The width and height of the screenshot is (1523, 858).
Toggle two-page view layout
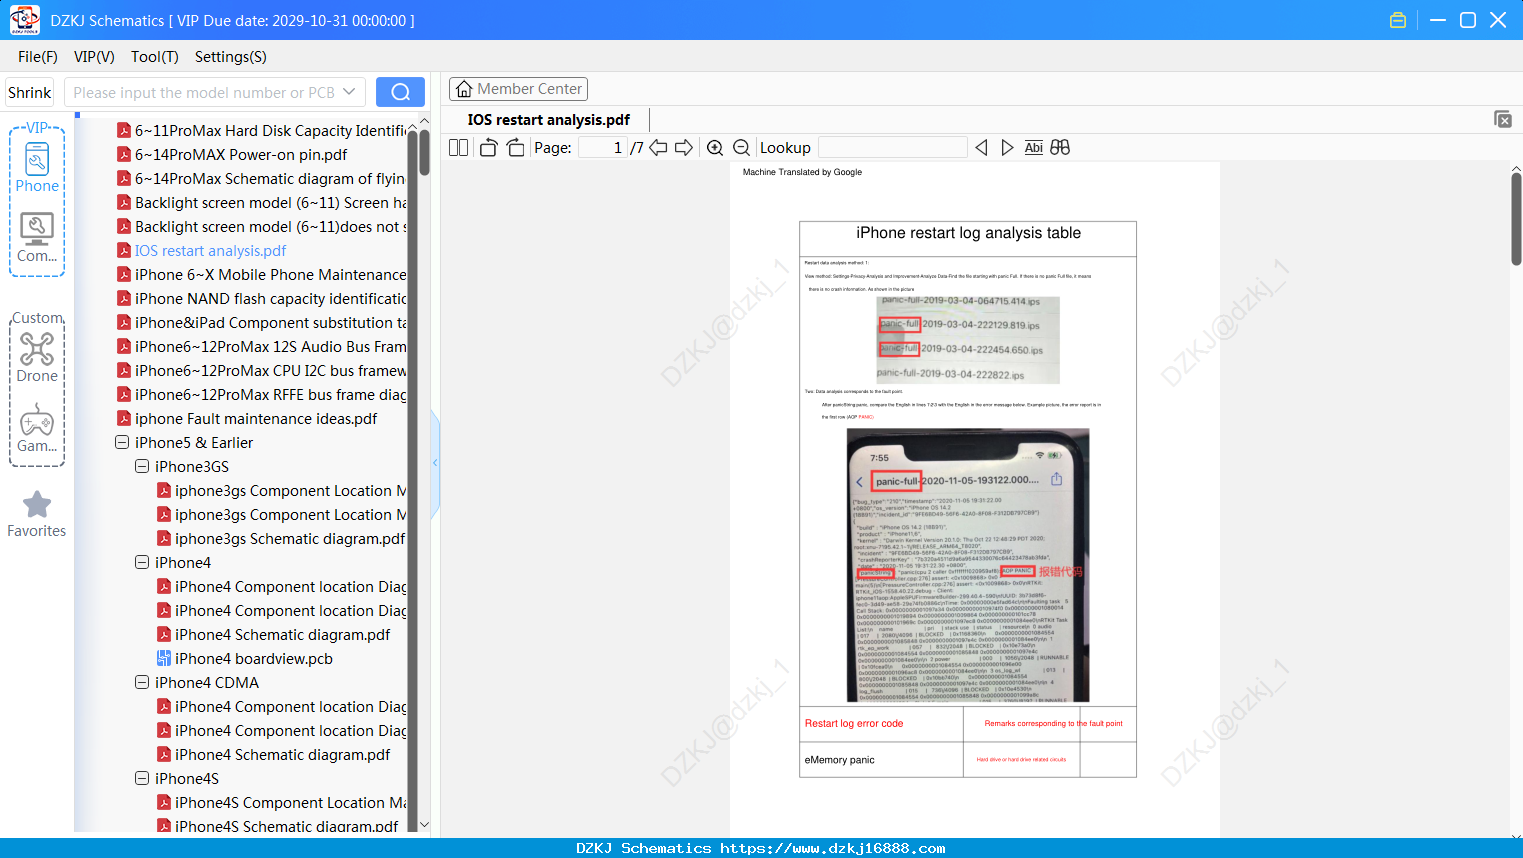458,148
